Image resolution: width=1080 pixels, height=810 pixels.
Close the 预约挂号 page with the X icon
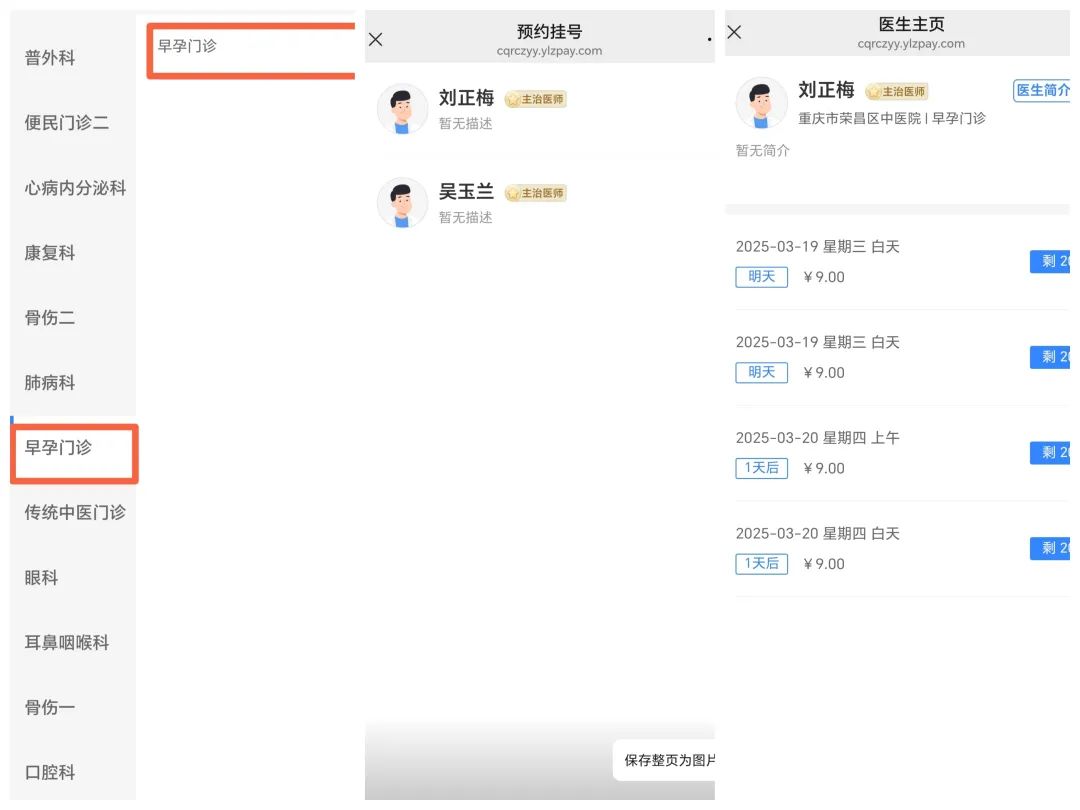click(376, 40)
